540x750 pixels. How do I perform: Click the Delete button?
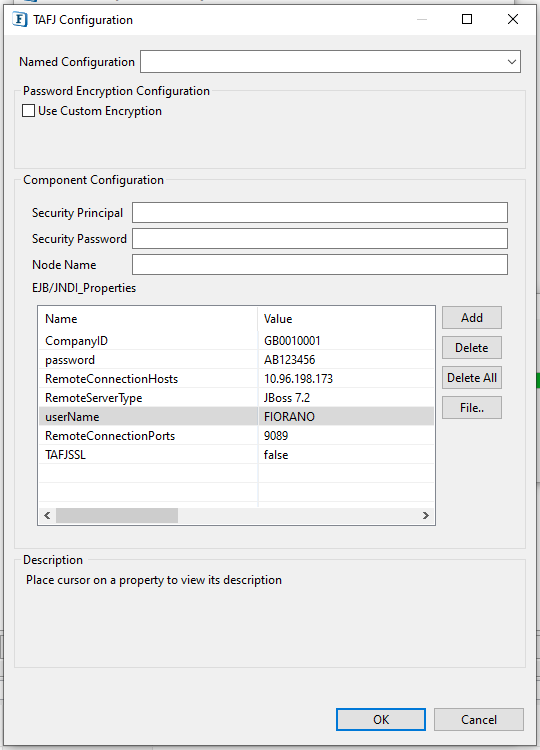(x=472, y=348)
